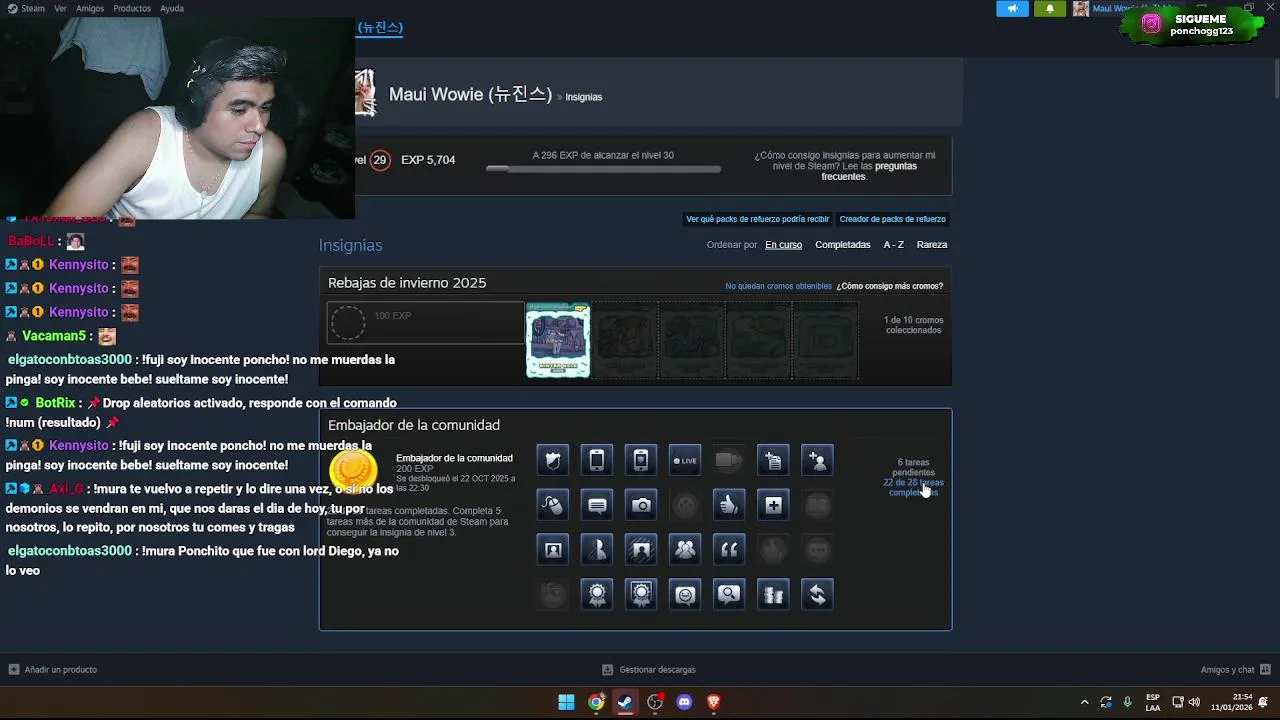The height and width of the screenshot is (720, 1280).
Task: Sort badges by Completadas
Action: pyautogui.click(x=843, y=245)
